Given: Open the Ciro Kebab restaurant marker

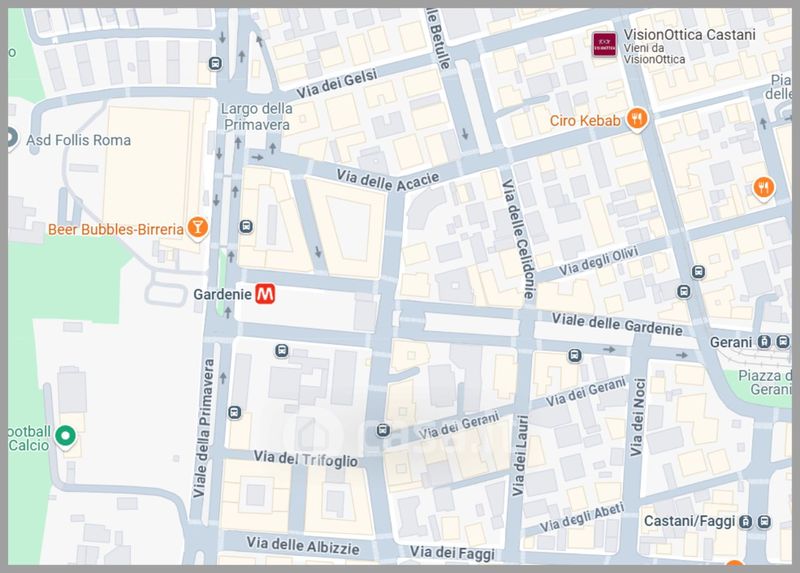Looking at the screenshot, I should click(x=636, y=119).
